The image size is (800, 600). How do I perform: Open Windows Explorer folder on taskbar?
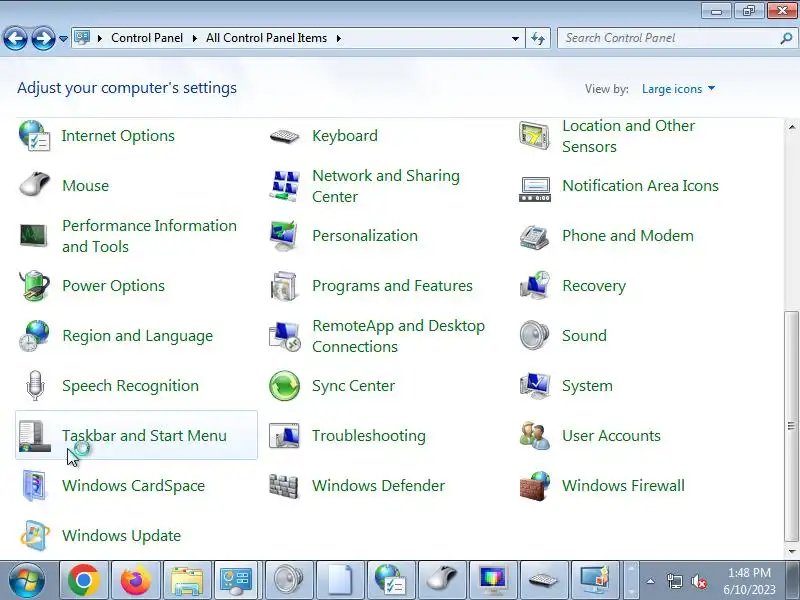(x=186, y=581)
